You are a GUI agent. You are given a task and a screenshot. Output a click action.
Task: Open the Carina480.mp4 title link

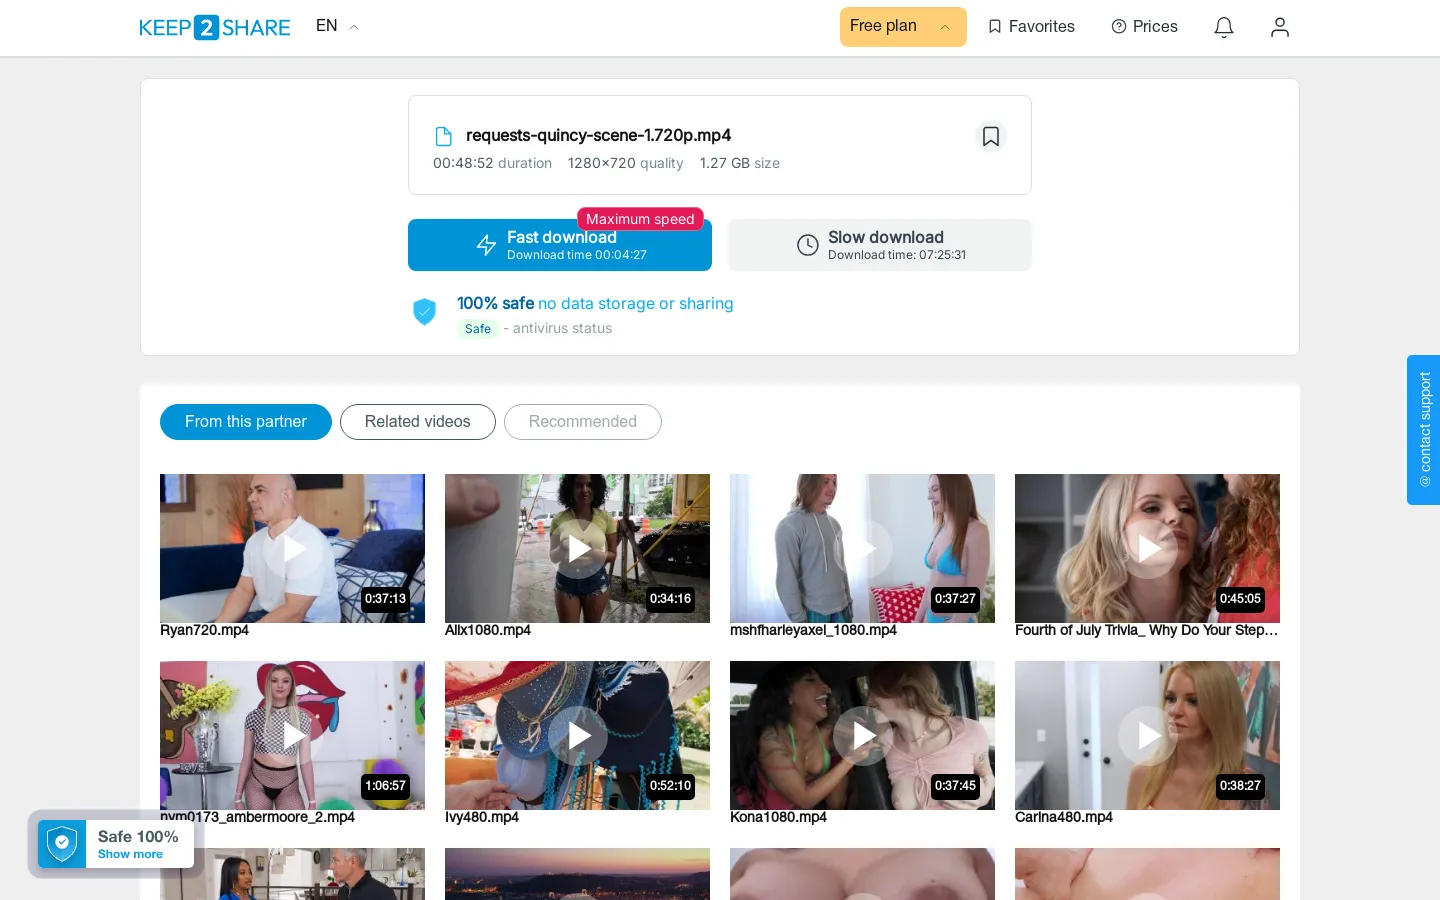1064,817
